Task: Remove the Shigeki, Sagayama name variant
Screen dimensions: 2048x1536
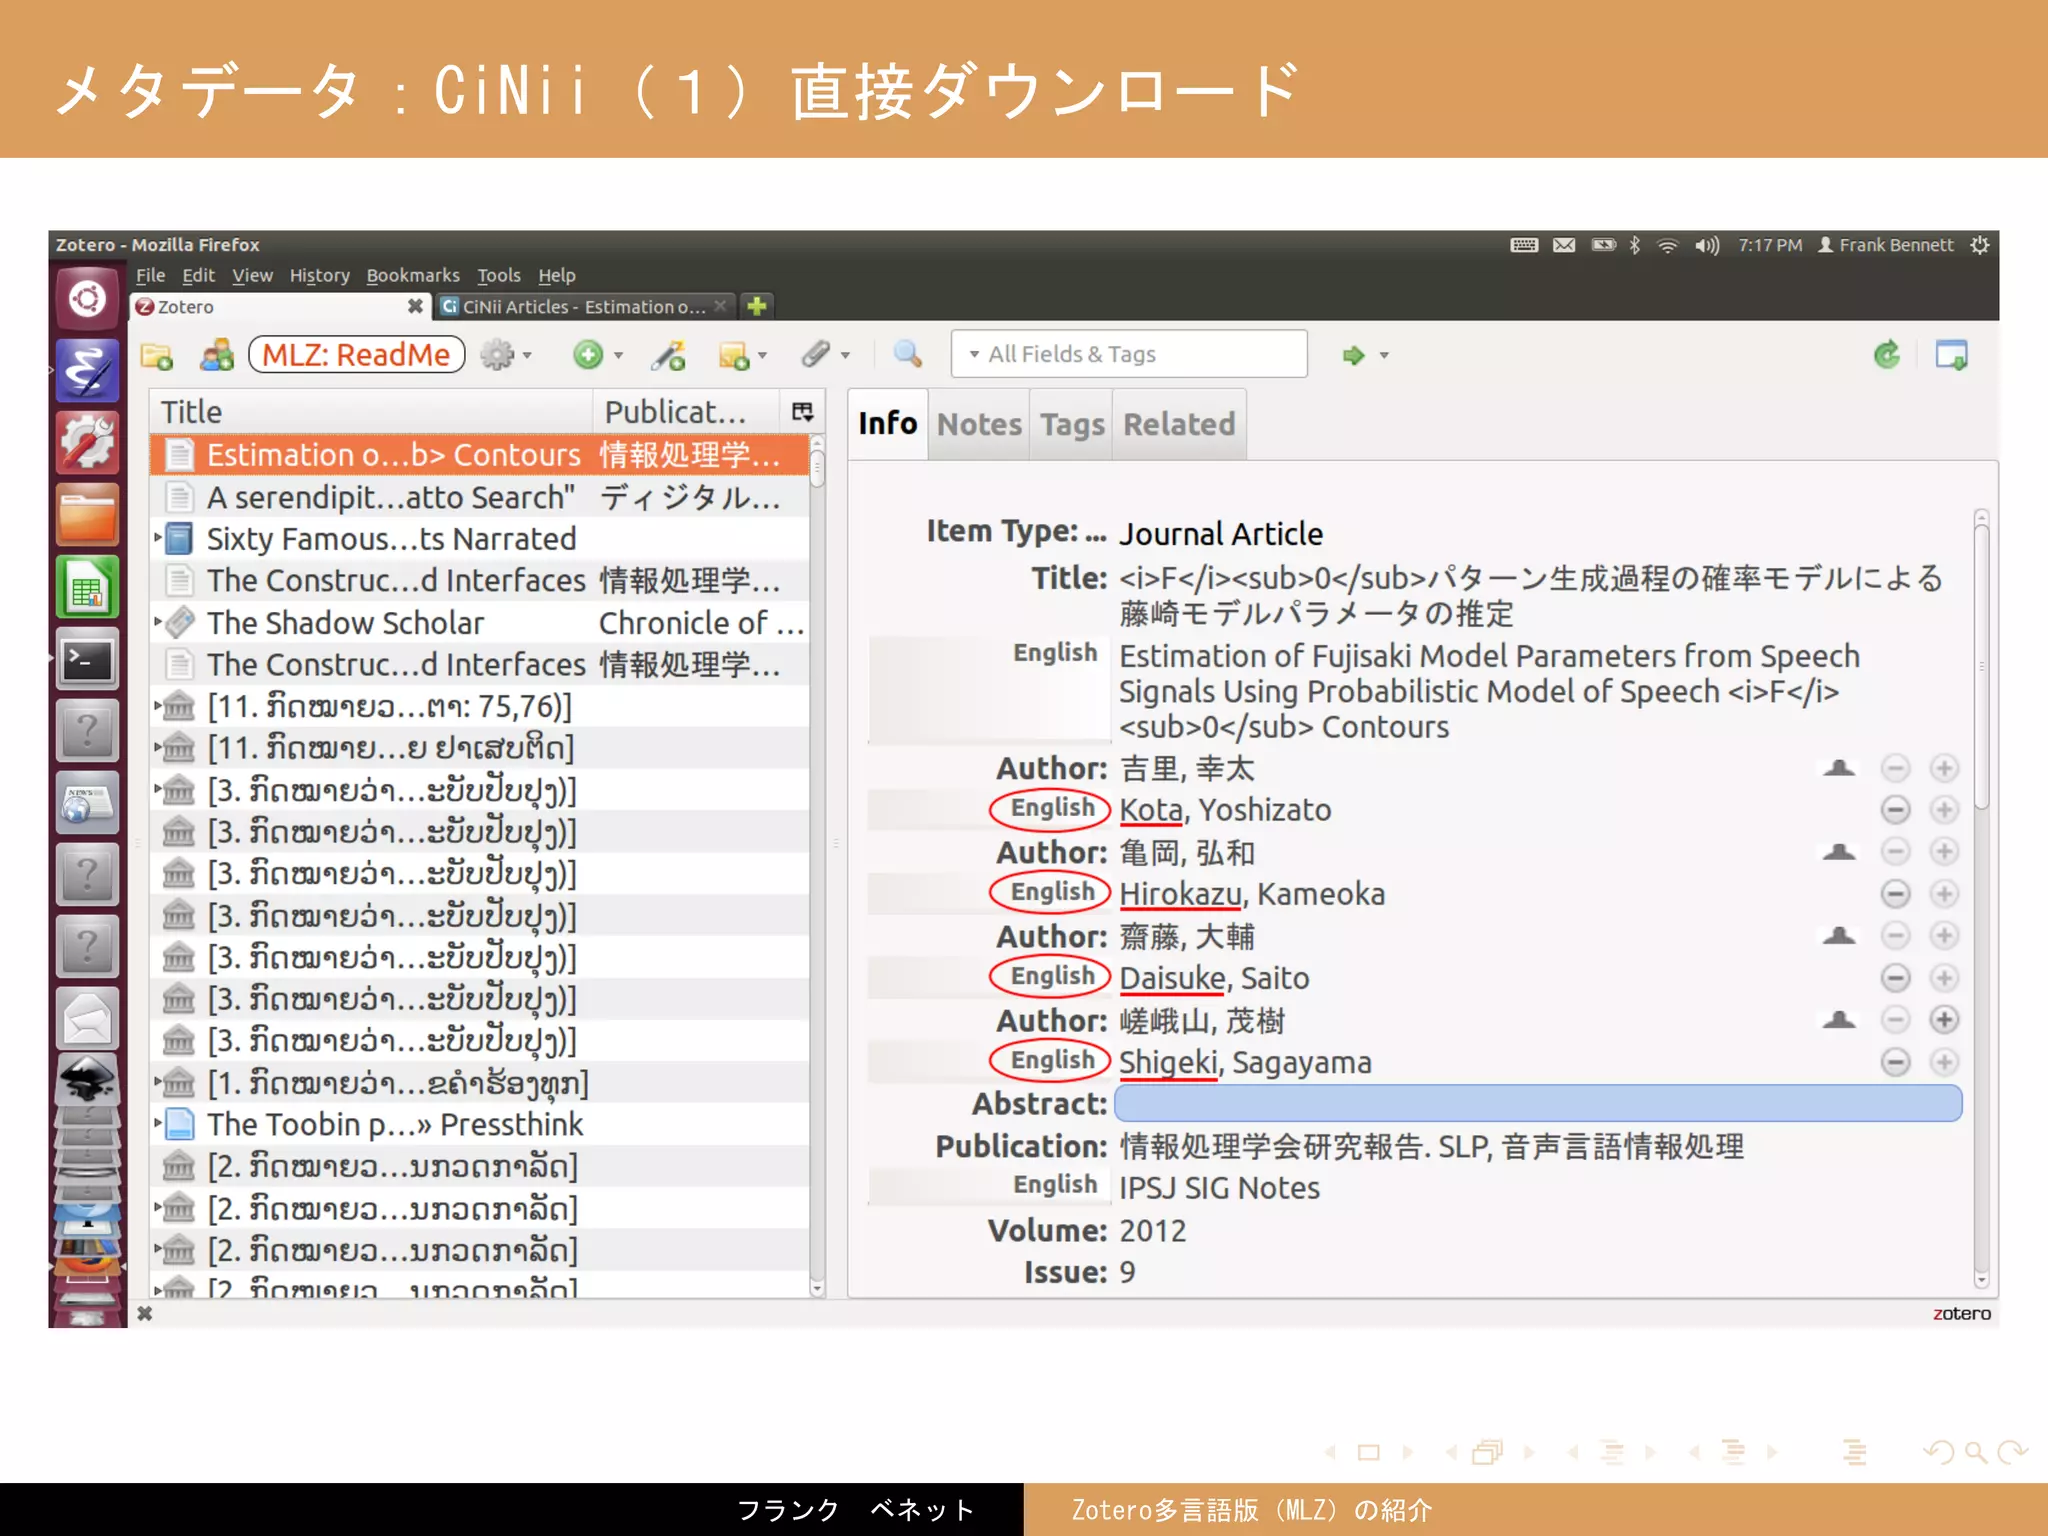Action: (1895, 1062)
